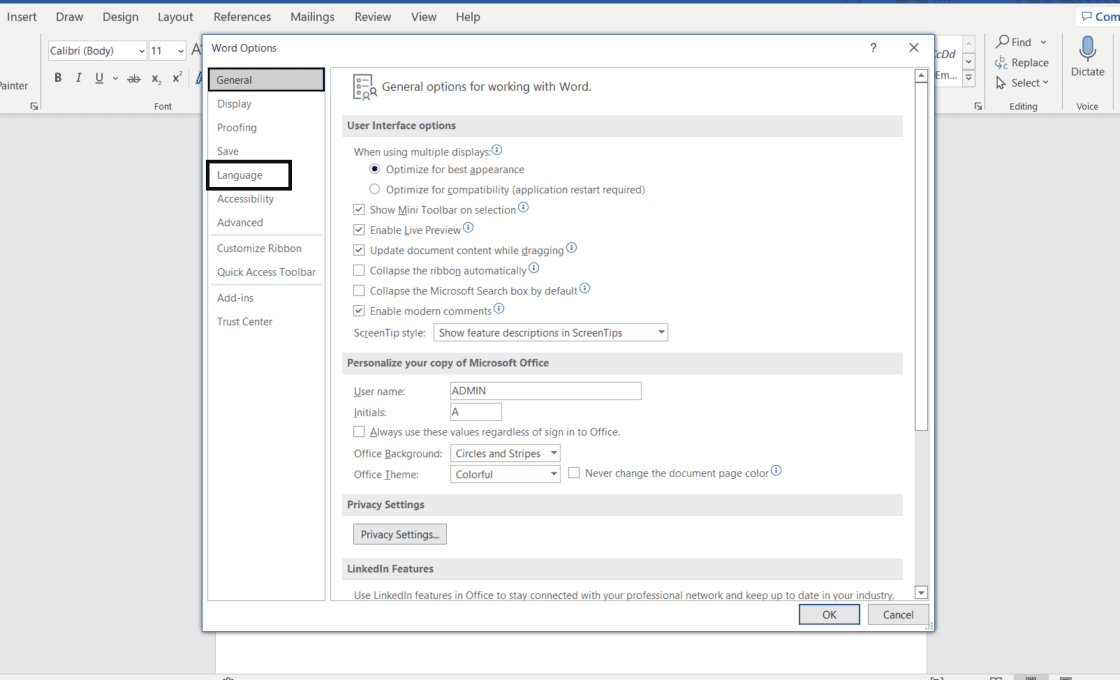Click the Italic formatting icon
This screenshot has width=1120, height=680.
[x=79, y=78]
